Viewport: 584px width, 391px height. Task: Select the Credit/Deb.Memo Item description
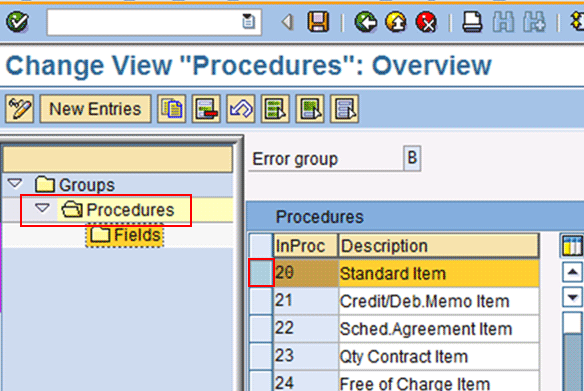pyautogui.click(x=439, y=301)
